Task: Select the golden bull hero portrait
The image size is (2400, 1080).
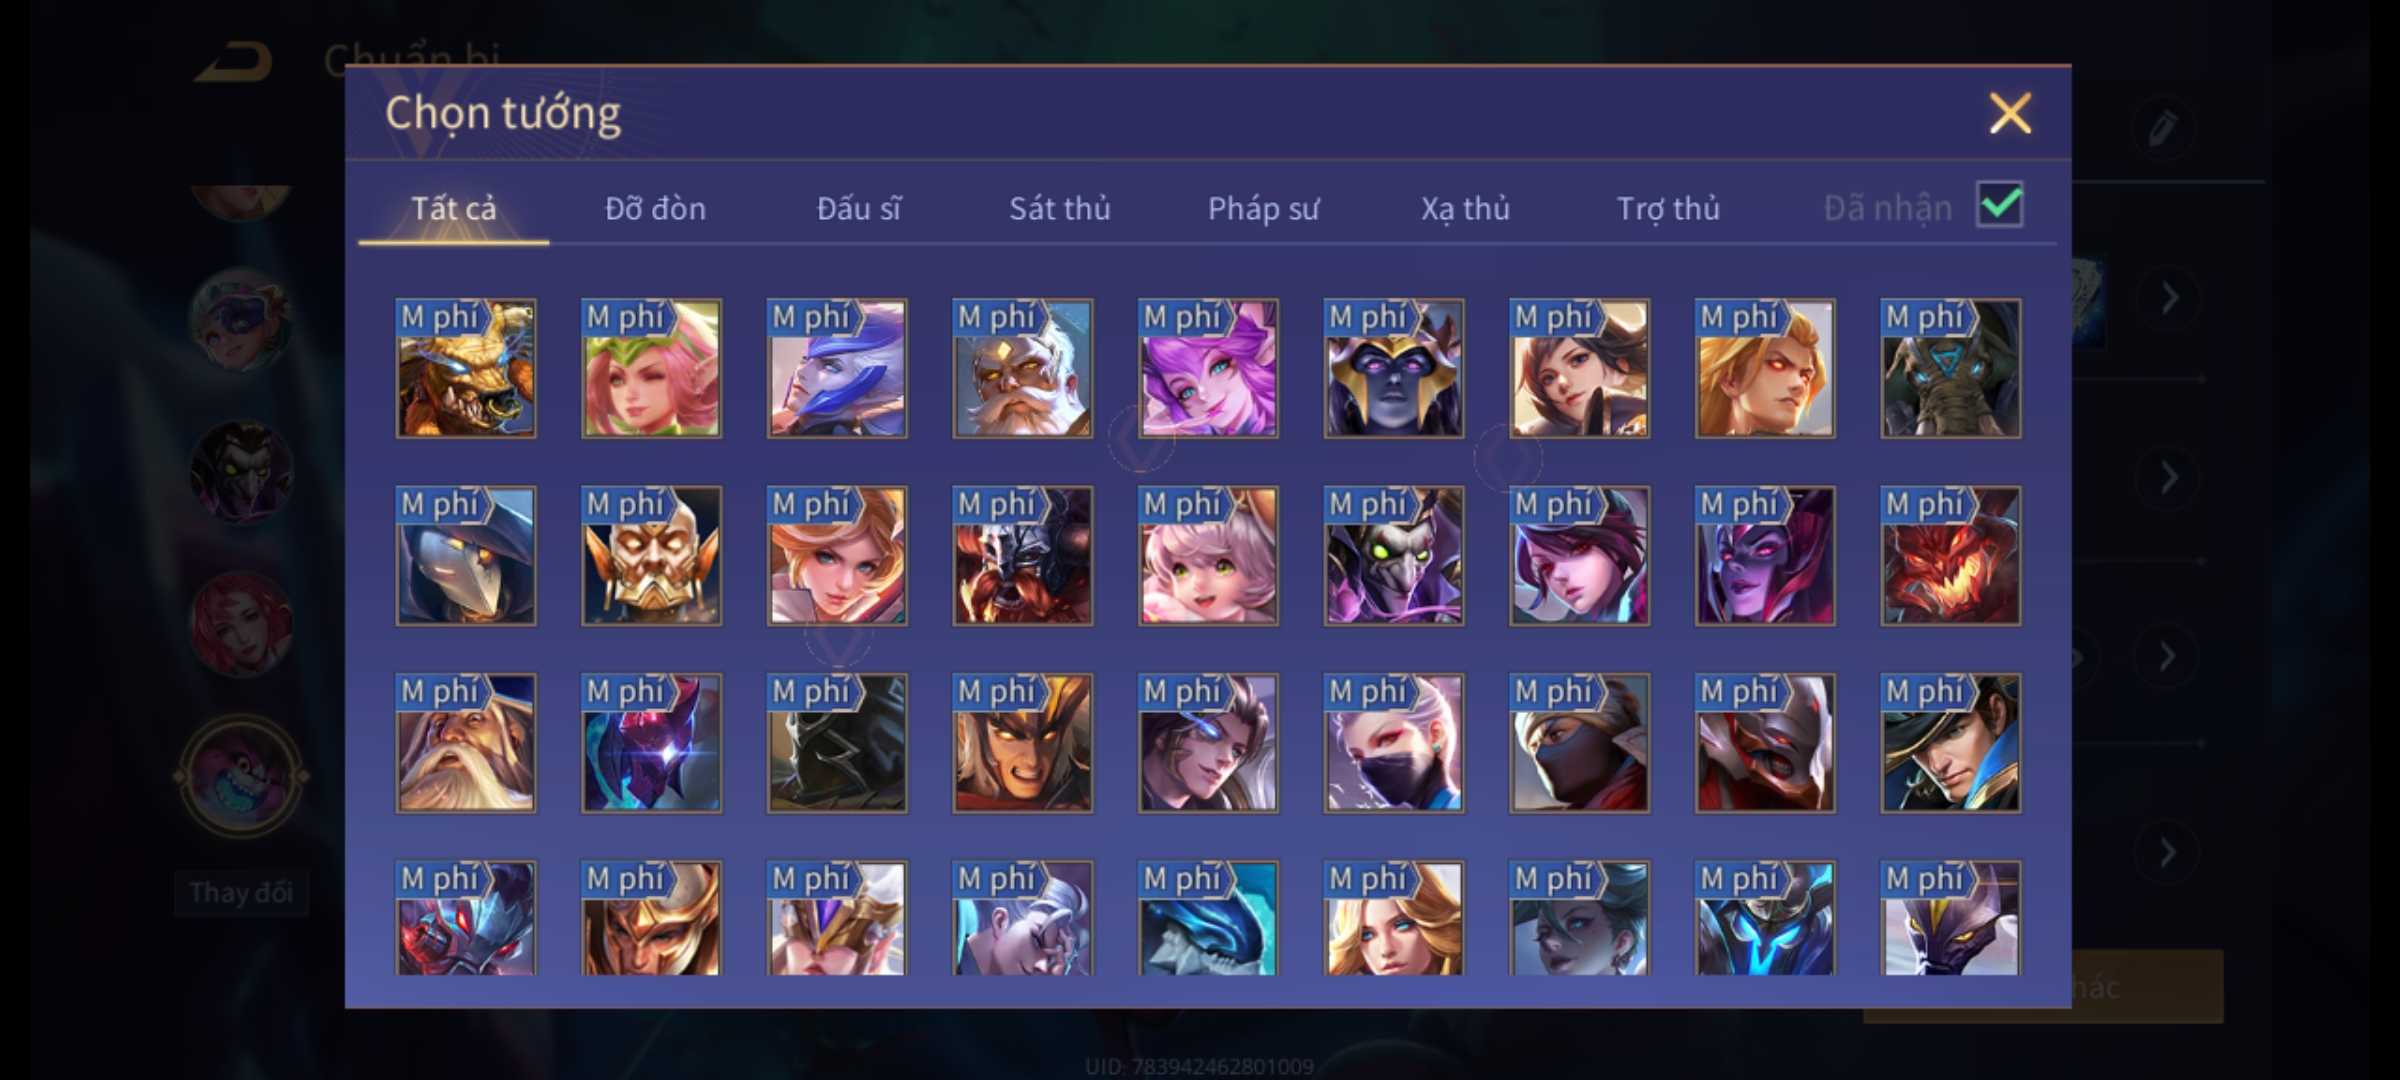Action: point(466,369)
